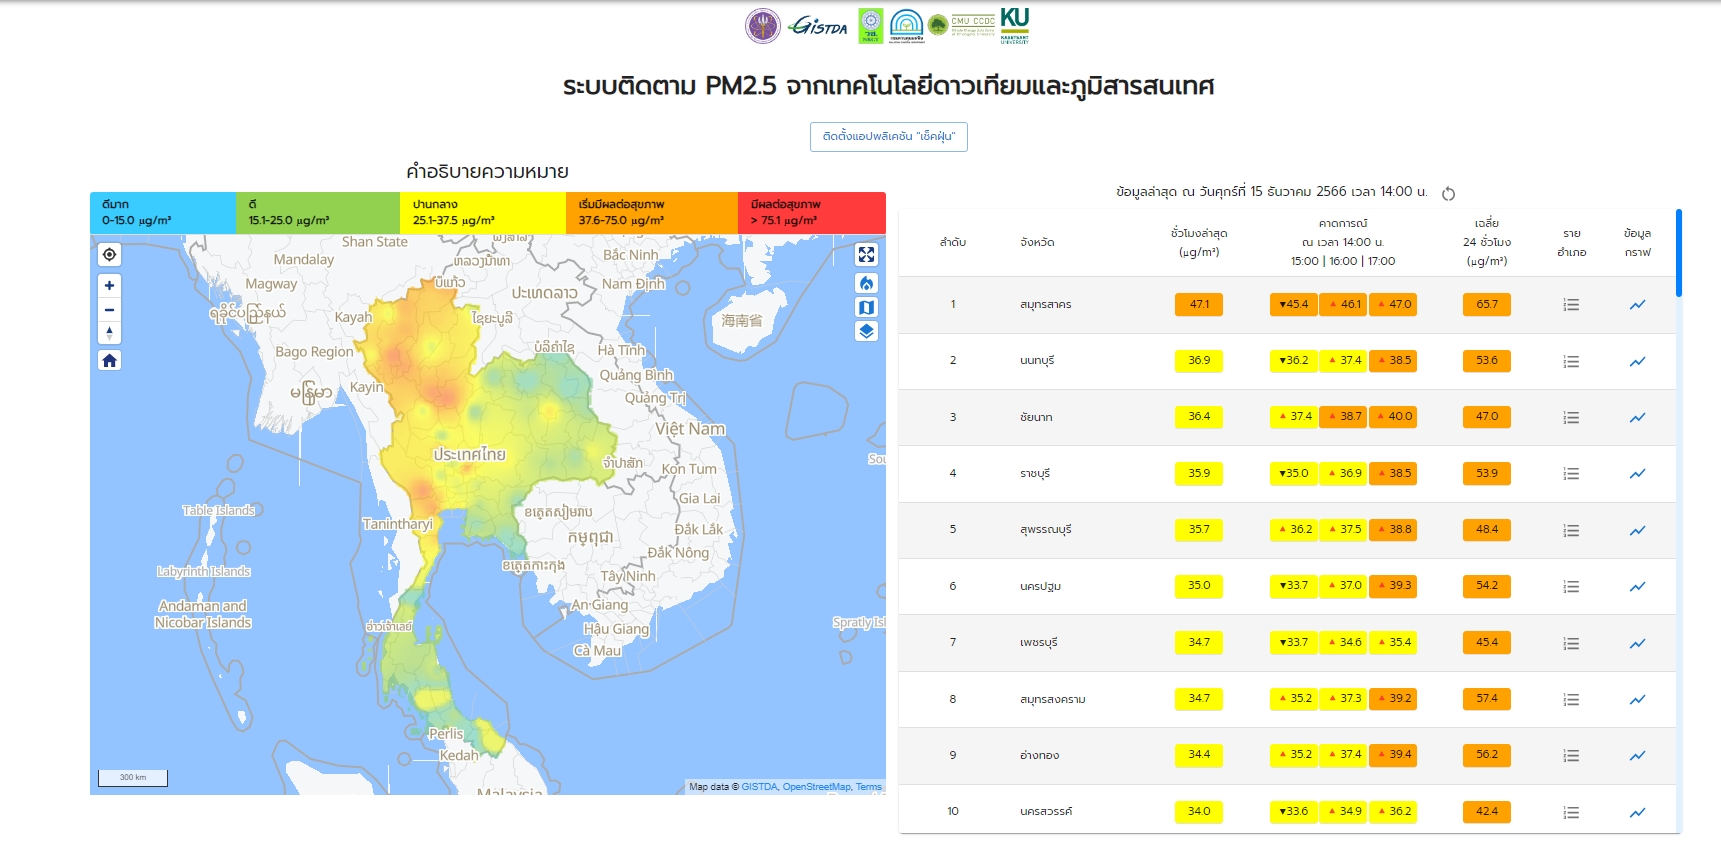Zoom in the map with plus button
Screen dimensions: 1721x852
(x=110, y=286)
